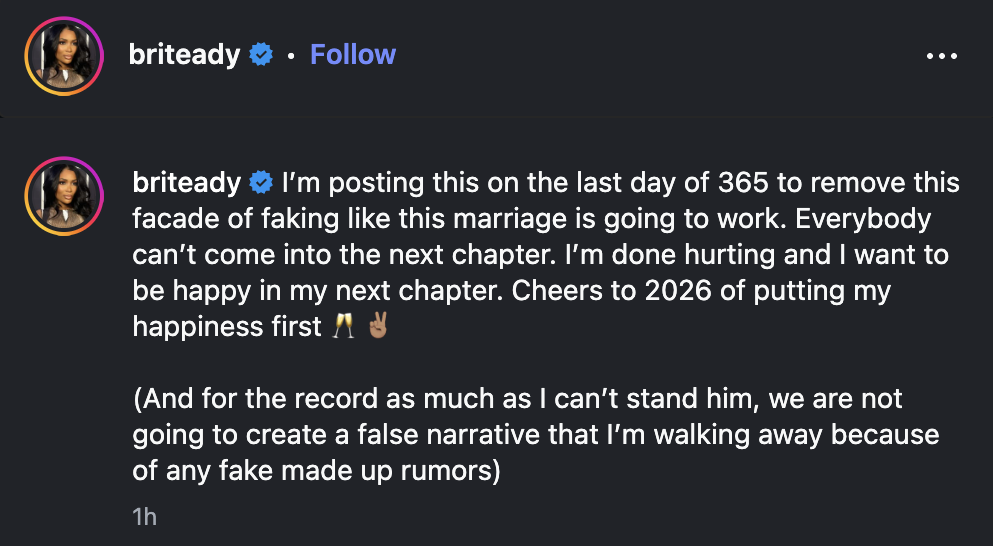Click the '365' number in the caption
Viewport: 993px width, 546px height.
743,183
